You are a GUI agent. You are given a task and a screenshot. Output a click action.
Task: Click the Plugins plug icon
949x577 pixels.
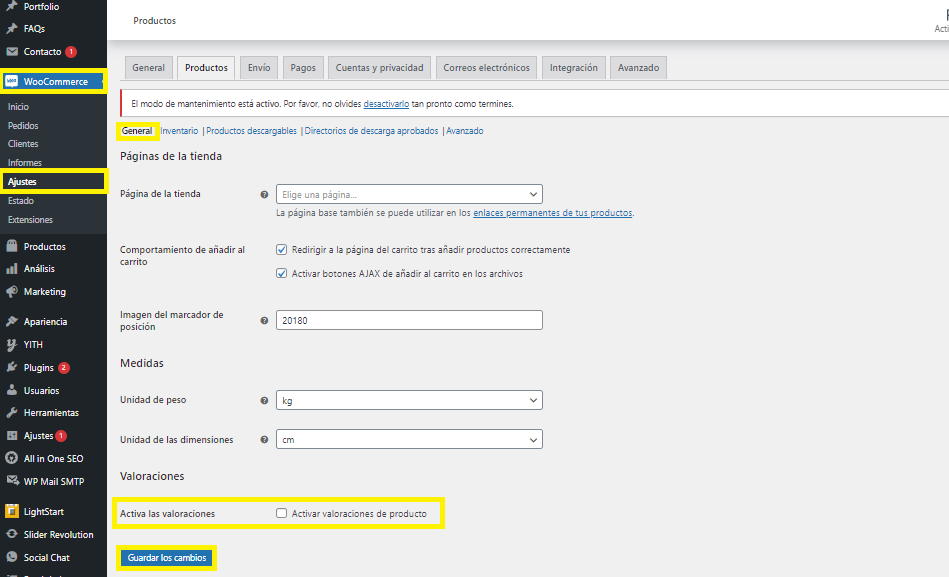click(12, 368)
